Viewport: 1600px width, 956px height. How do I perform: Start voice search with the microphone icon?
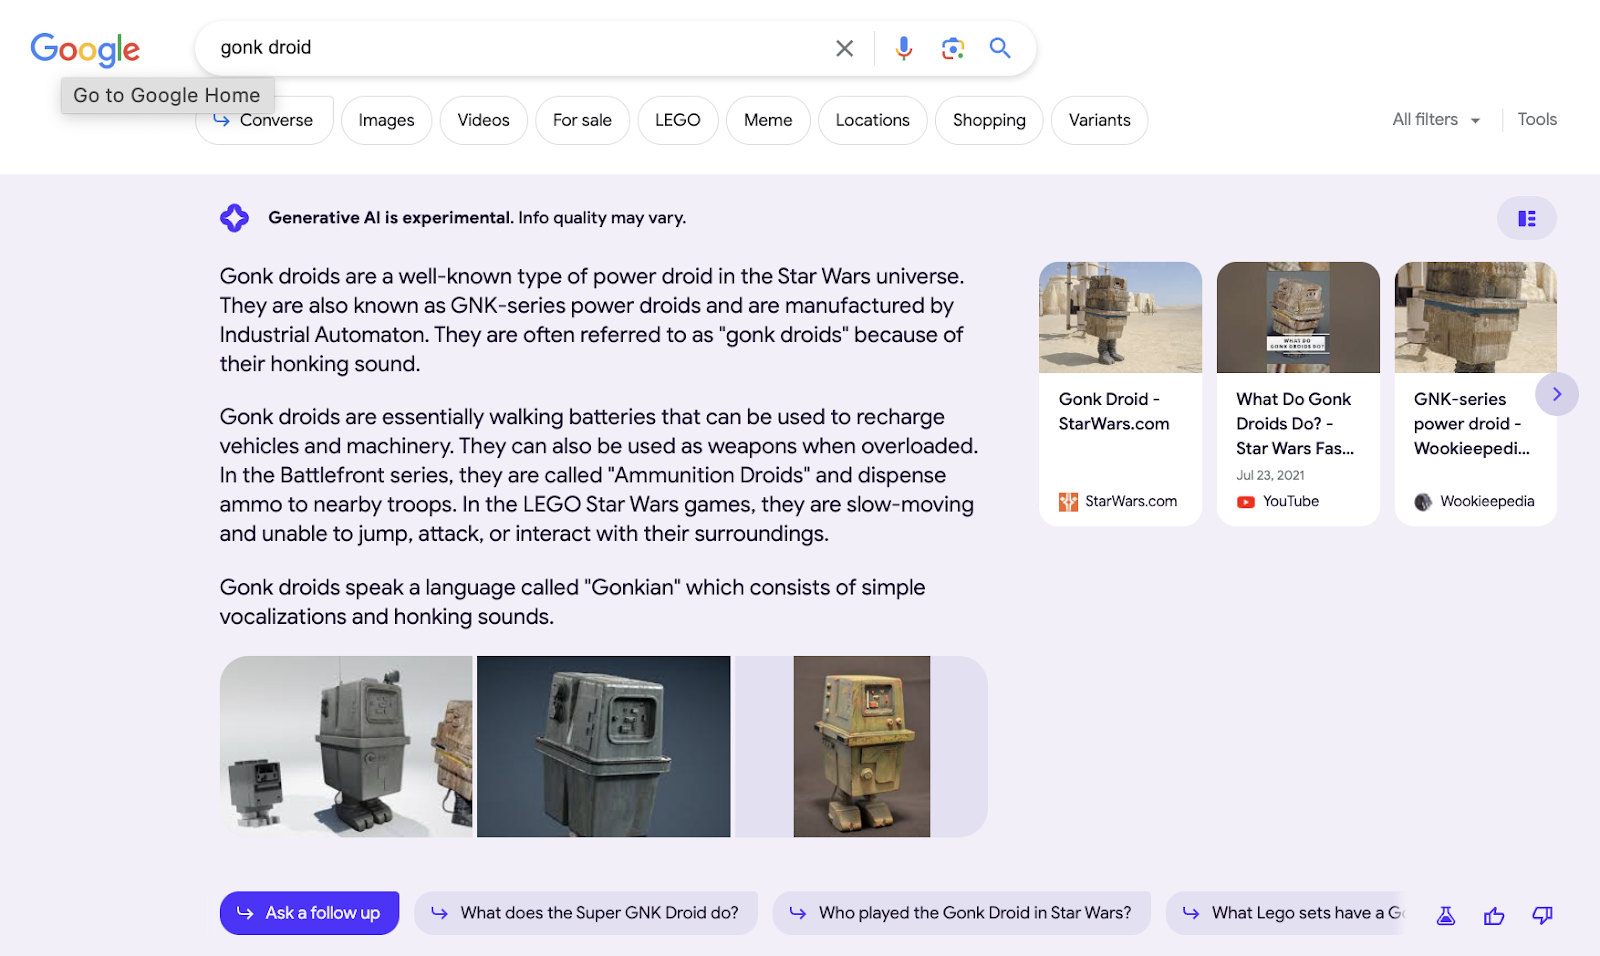[x=904, y=48]
